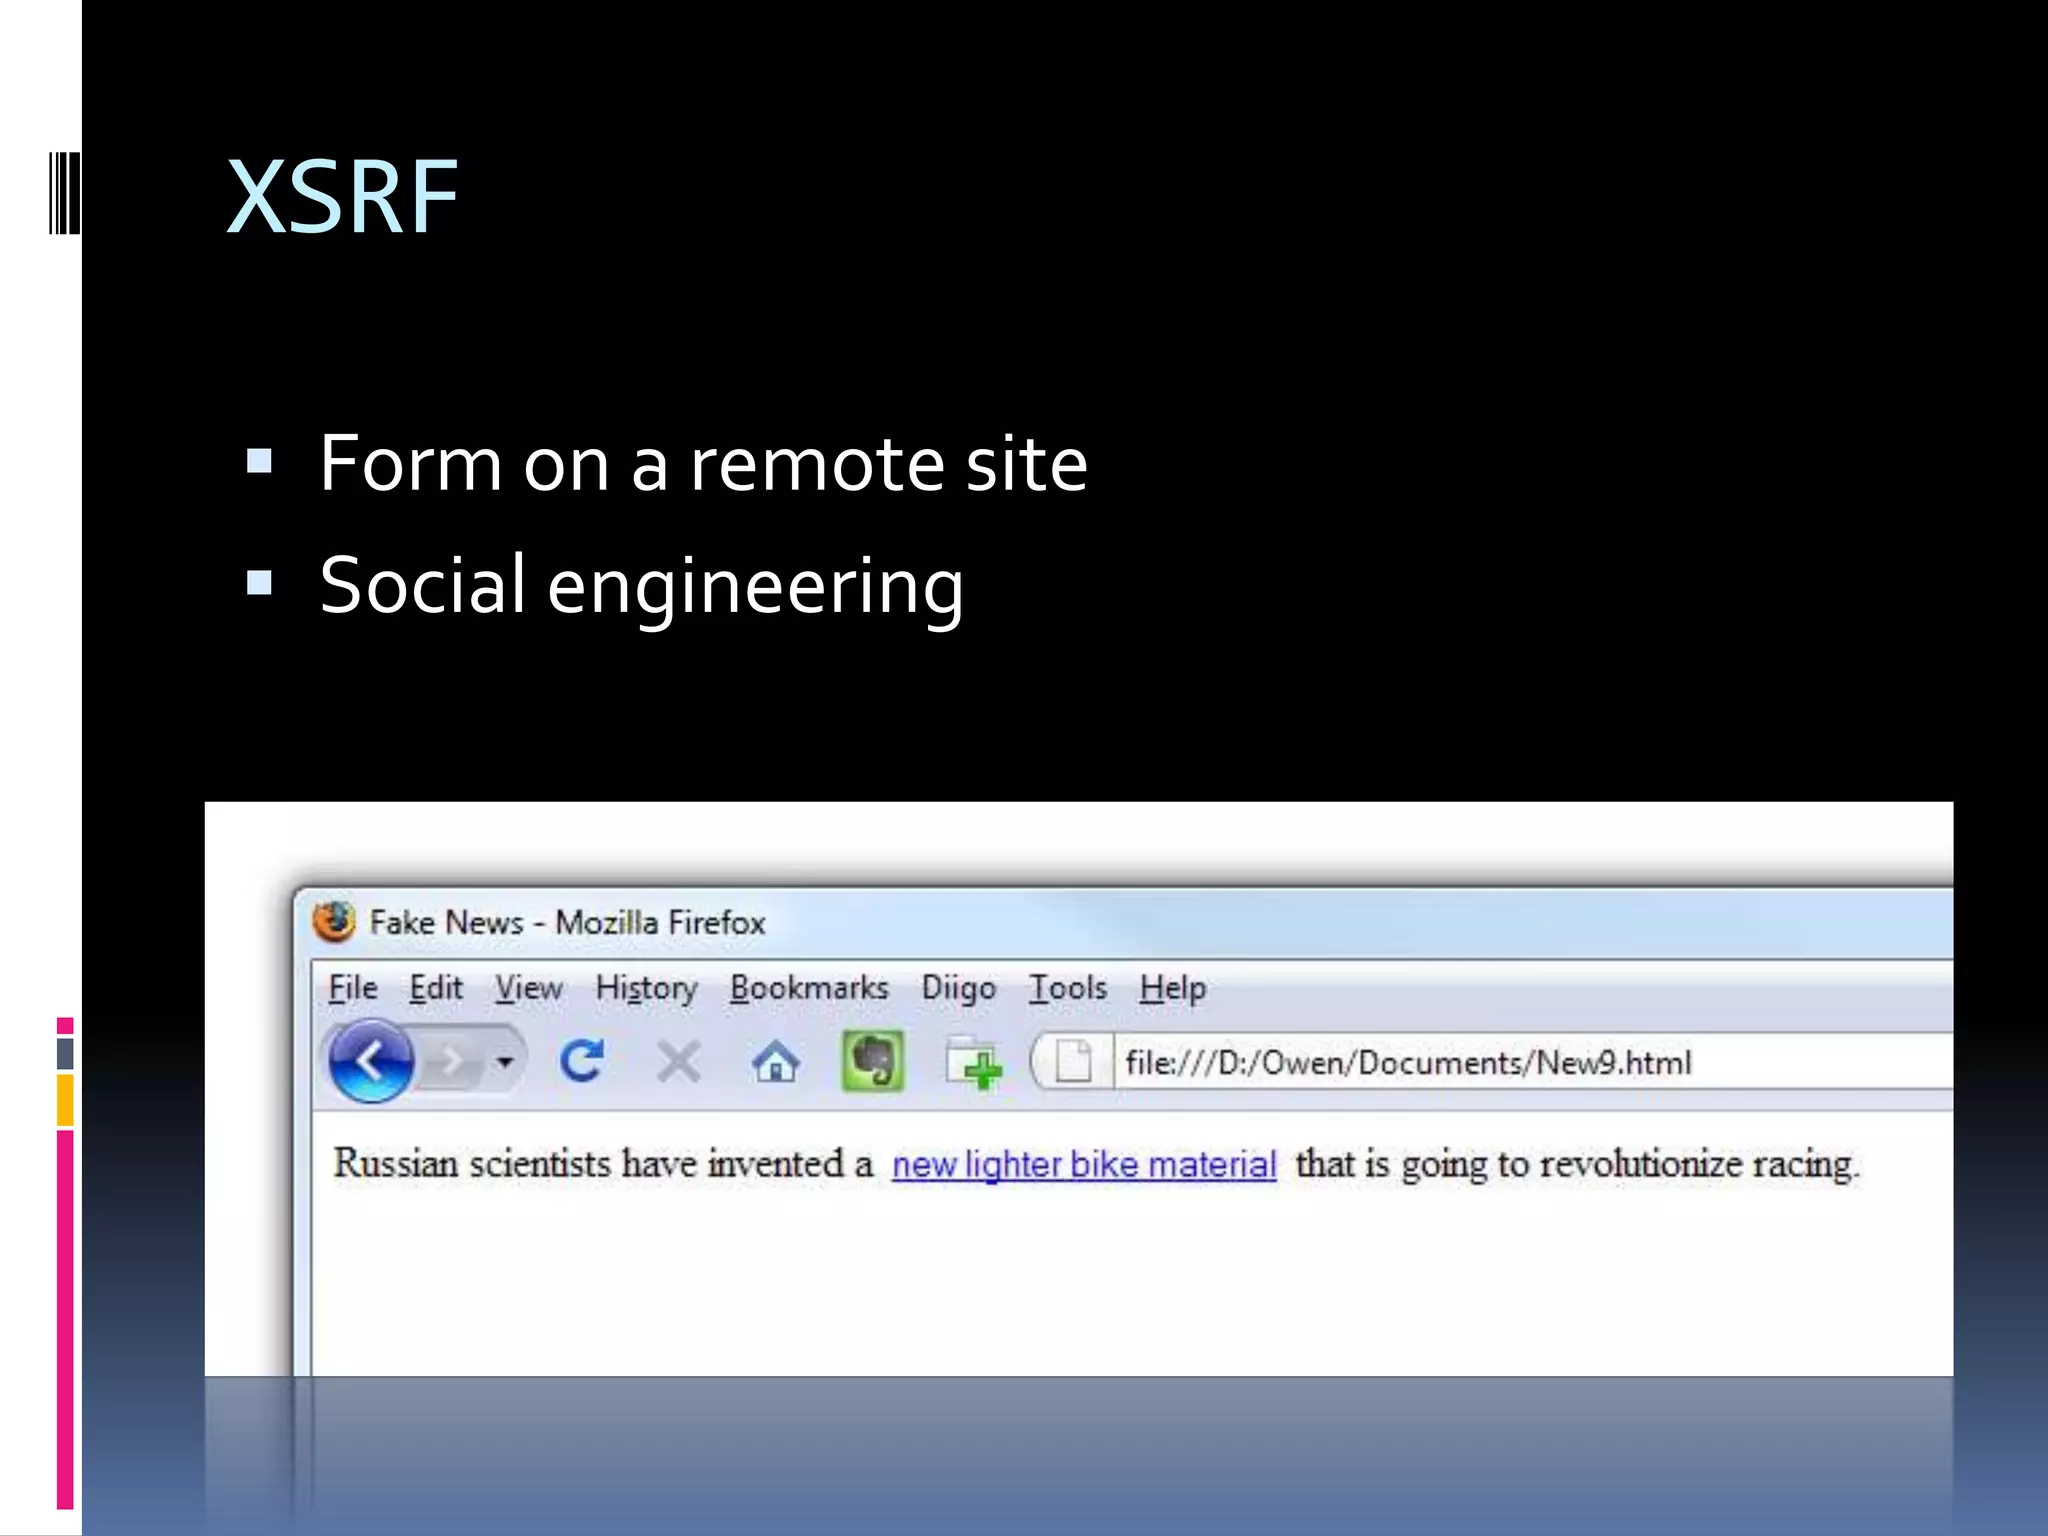
Task: Click the stop loading X icon
Action: coord(679,1061)
